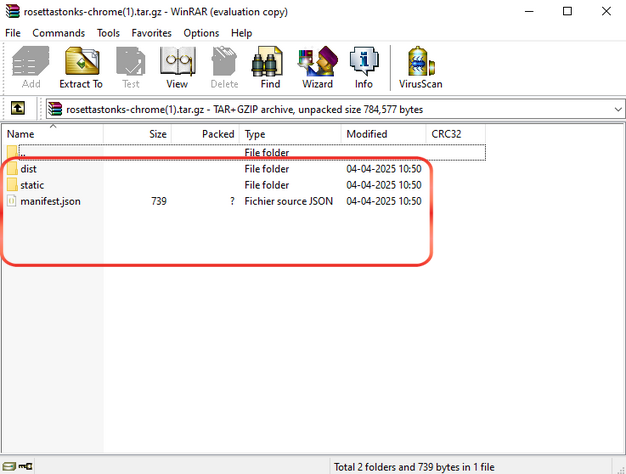
Task: Sort by the CRC32 column header
Action: coord(456,134)
